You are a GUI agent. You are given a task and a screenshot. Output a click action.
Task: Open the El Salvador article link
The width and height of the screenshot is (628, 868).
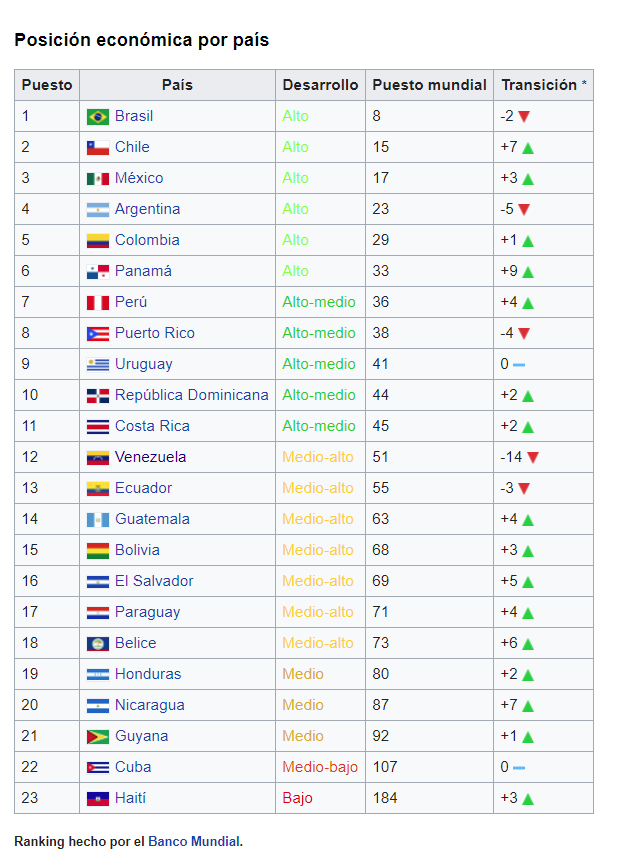point(154,581)
